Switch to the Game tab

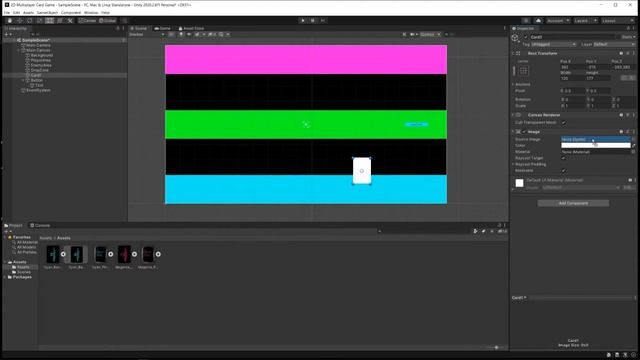coord(162,29)
